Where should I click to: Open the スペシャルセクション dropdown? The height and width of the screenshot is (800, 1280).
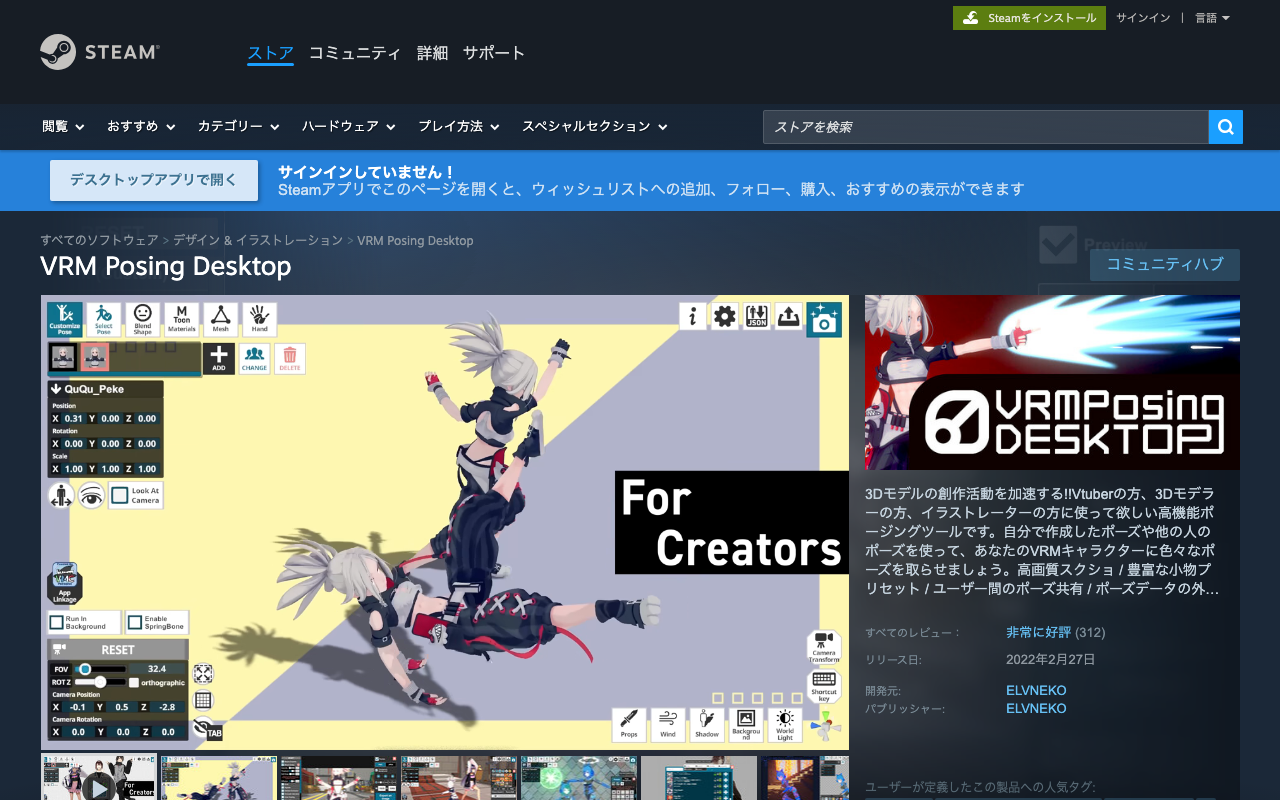(595, 127)
